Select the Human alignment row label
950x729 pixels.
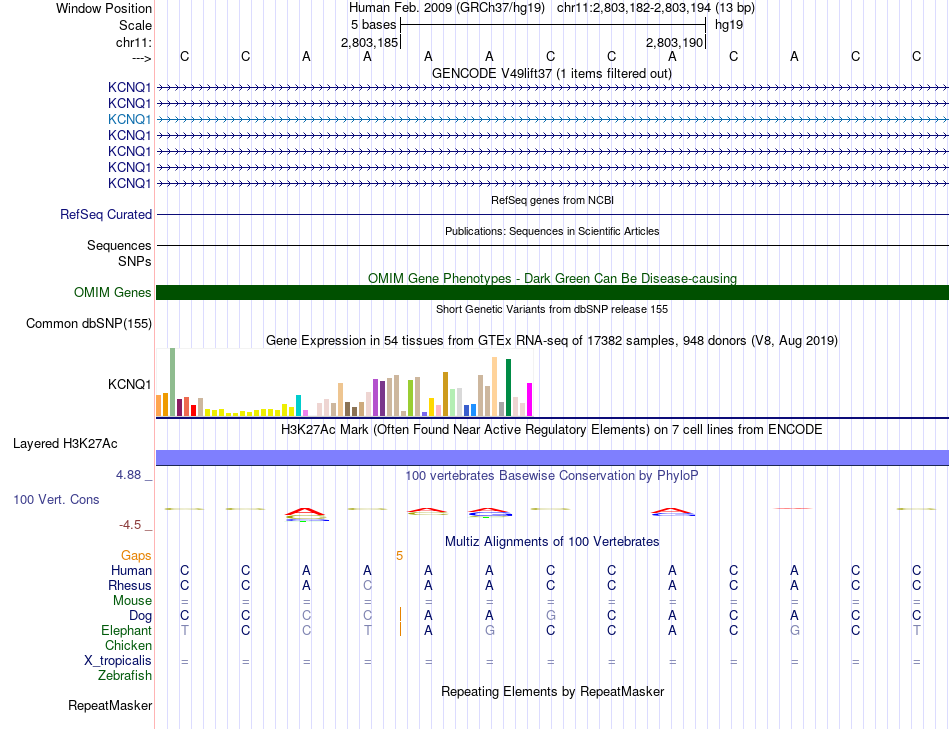131,570
